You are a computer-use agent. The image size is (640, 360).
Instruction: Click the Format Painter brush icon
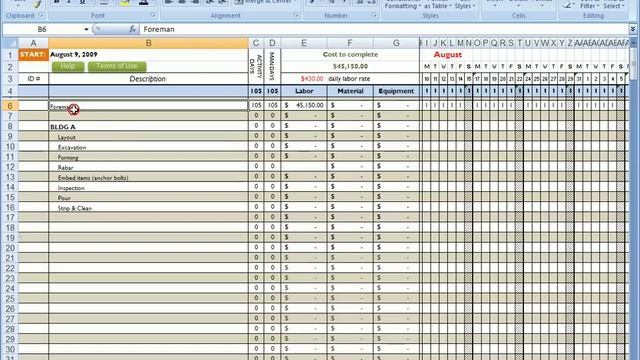point(37,4)
